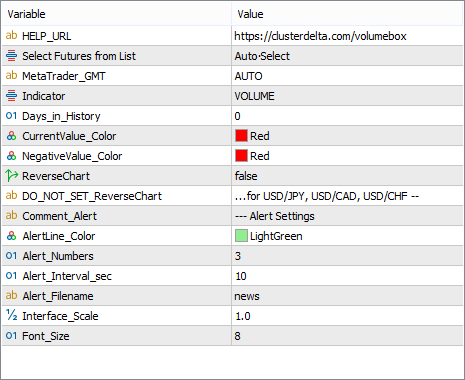Open the NegativeValue_Color Red color dropdown

coord(347,156)
